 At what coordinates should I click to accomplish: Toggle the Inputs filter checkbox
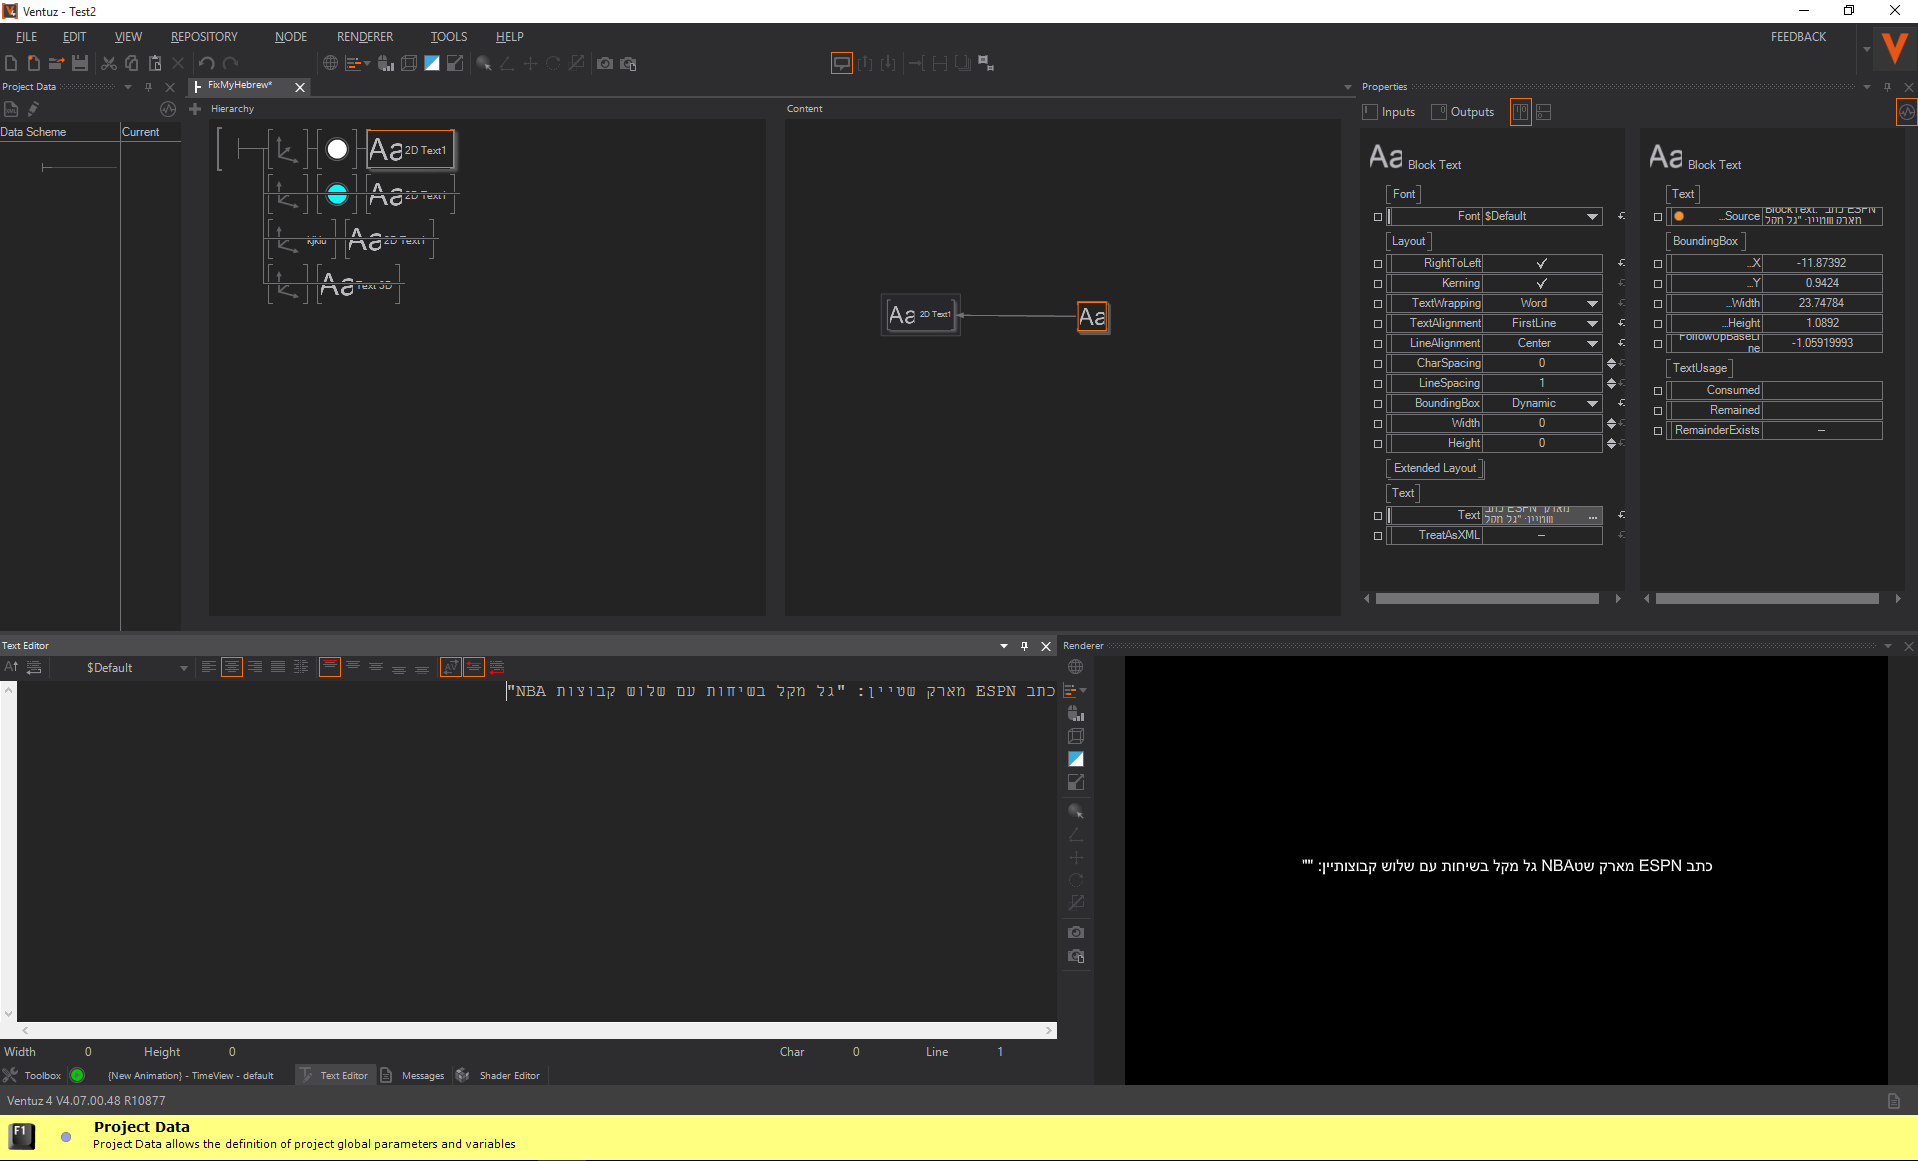[x=1371, y=112]
